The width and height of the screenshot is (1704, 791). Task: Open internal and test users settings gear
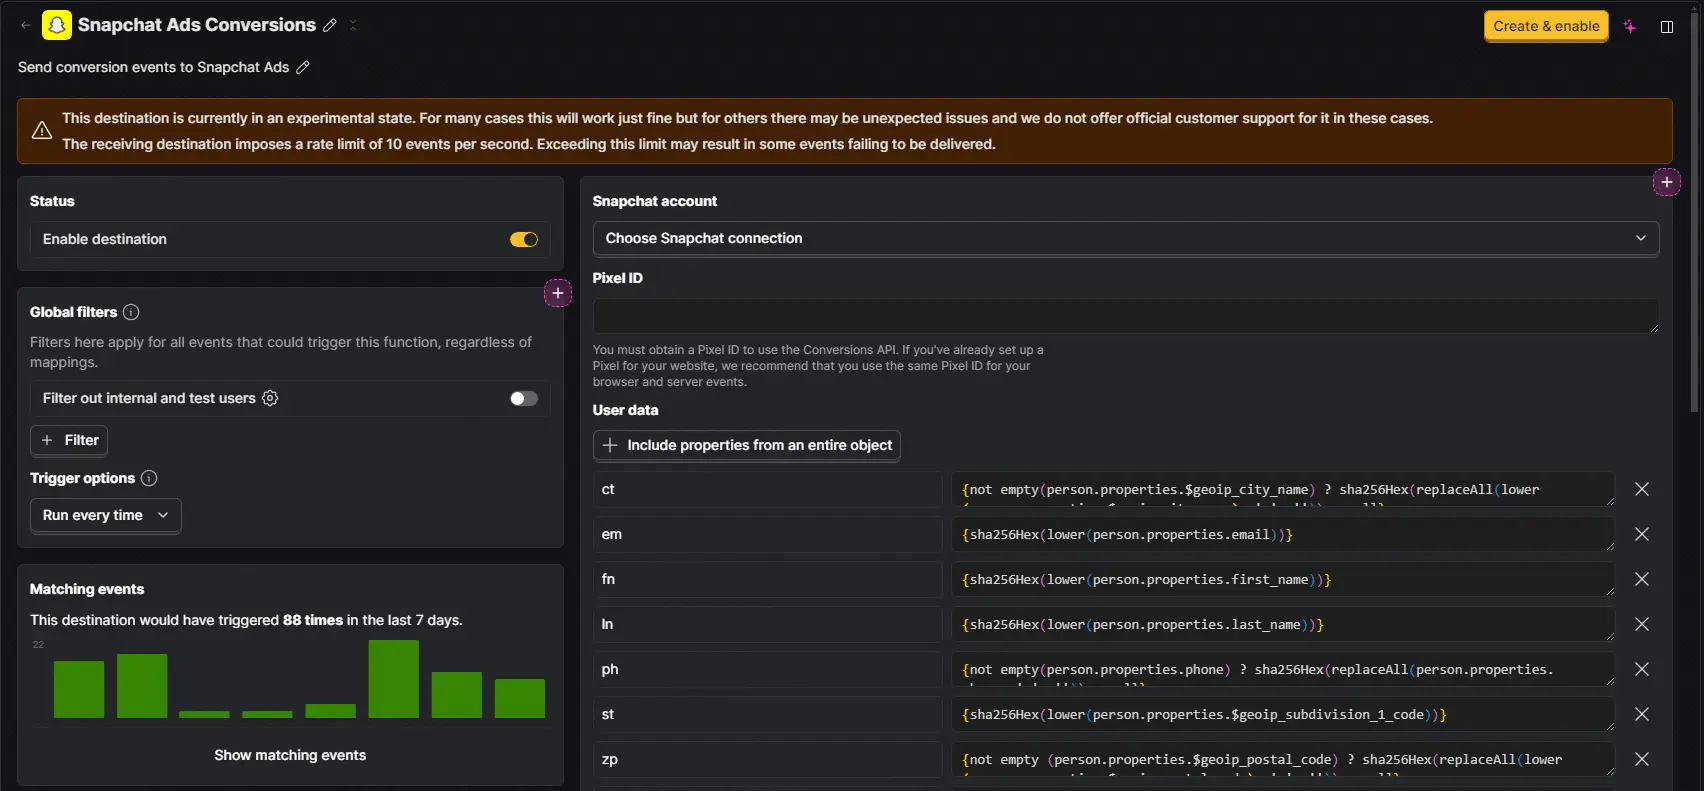(x=270, y=398)
